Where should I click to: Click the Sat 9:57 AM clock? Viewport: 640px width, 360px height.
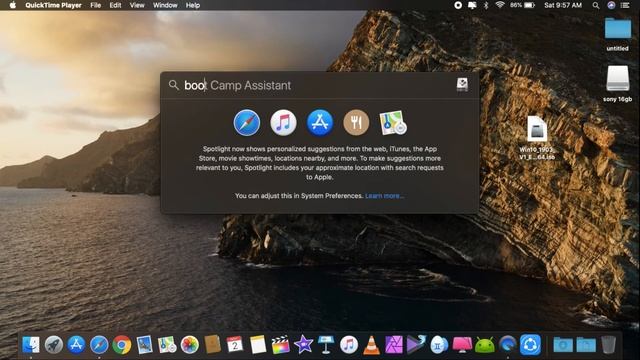(563, 5)
